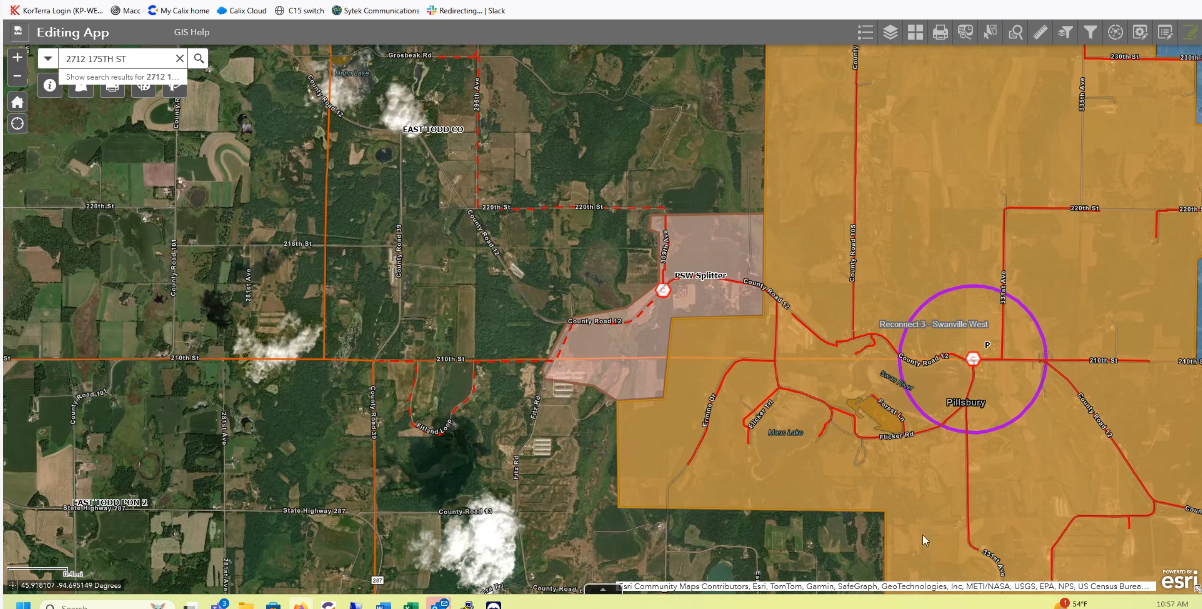Click the PSW Splitter map marker

tap(663, 290)
